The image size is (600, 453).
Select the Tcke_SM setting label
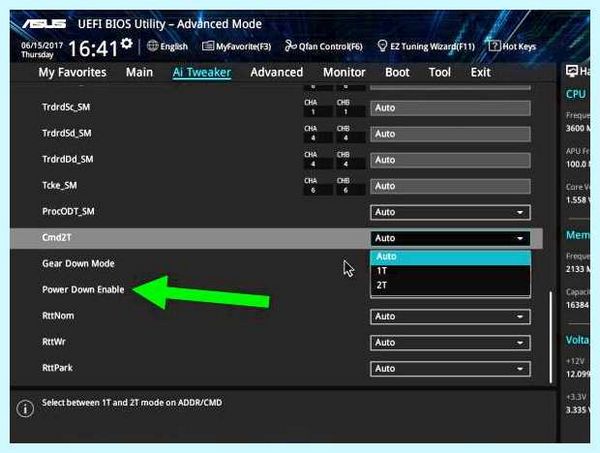coord(59,186)
